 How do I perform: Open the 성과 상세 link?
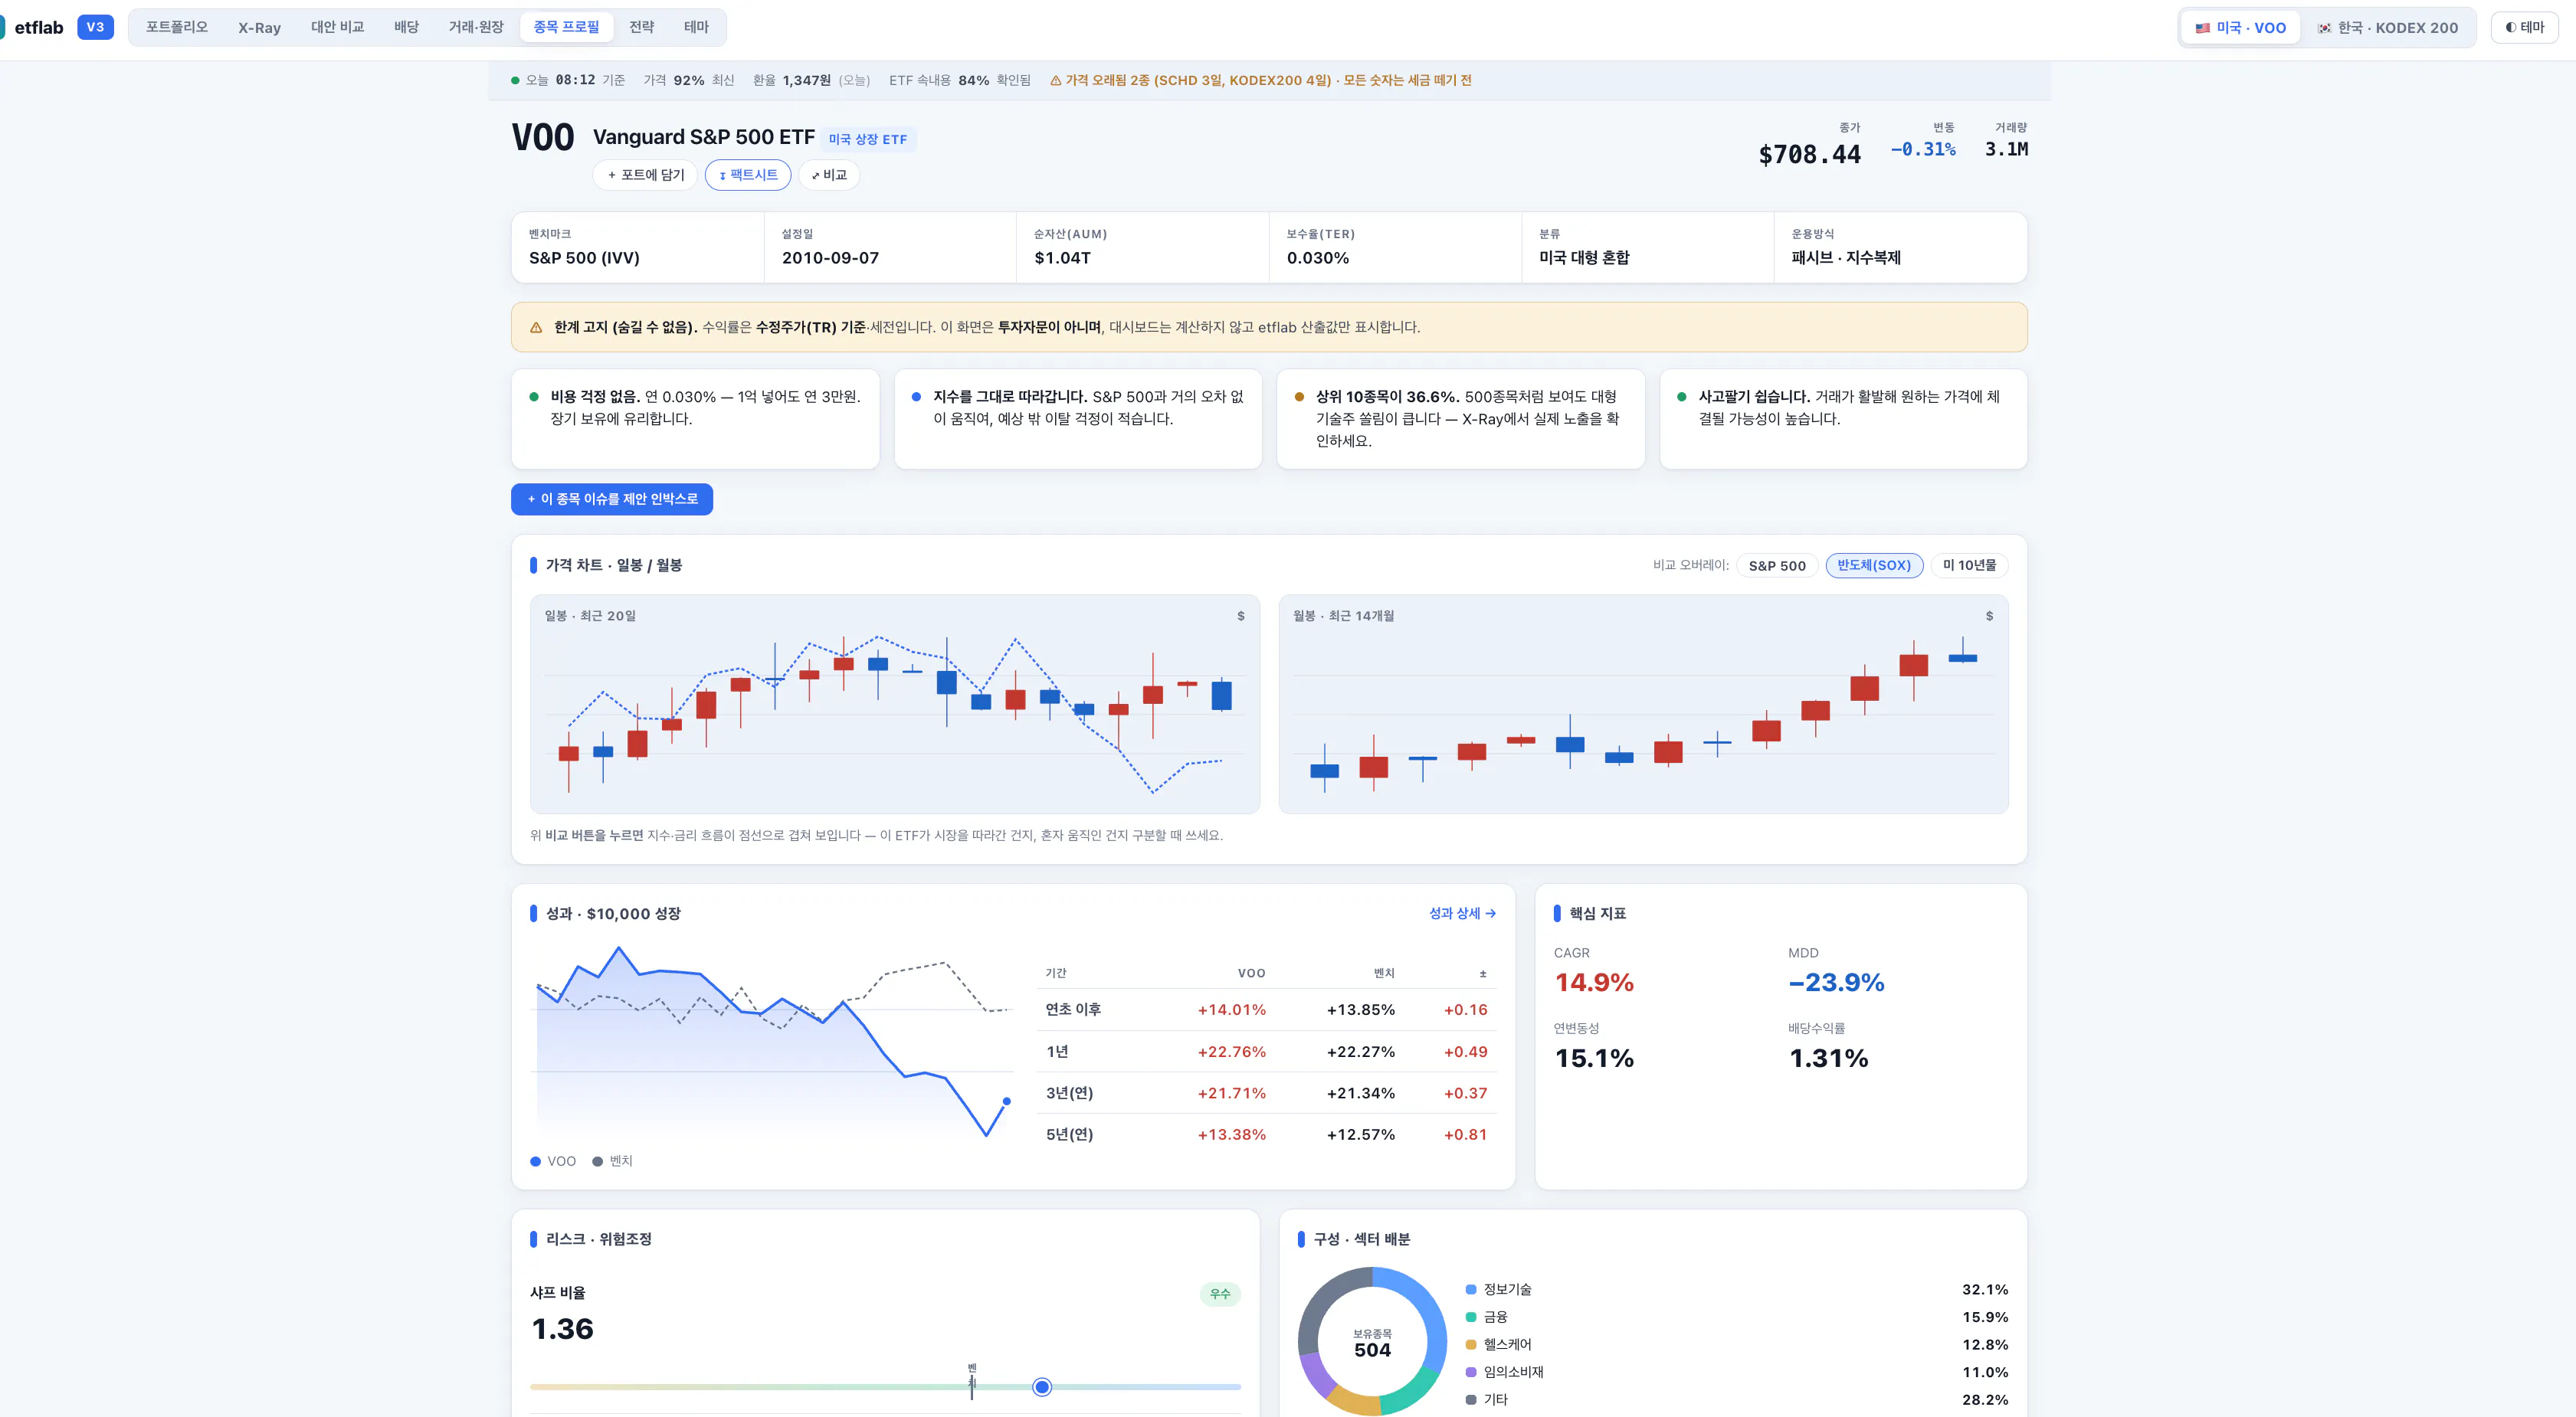coord(1462,913)
